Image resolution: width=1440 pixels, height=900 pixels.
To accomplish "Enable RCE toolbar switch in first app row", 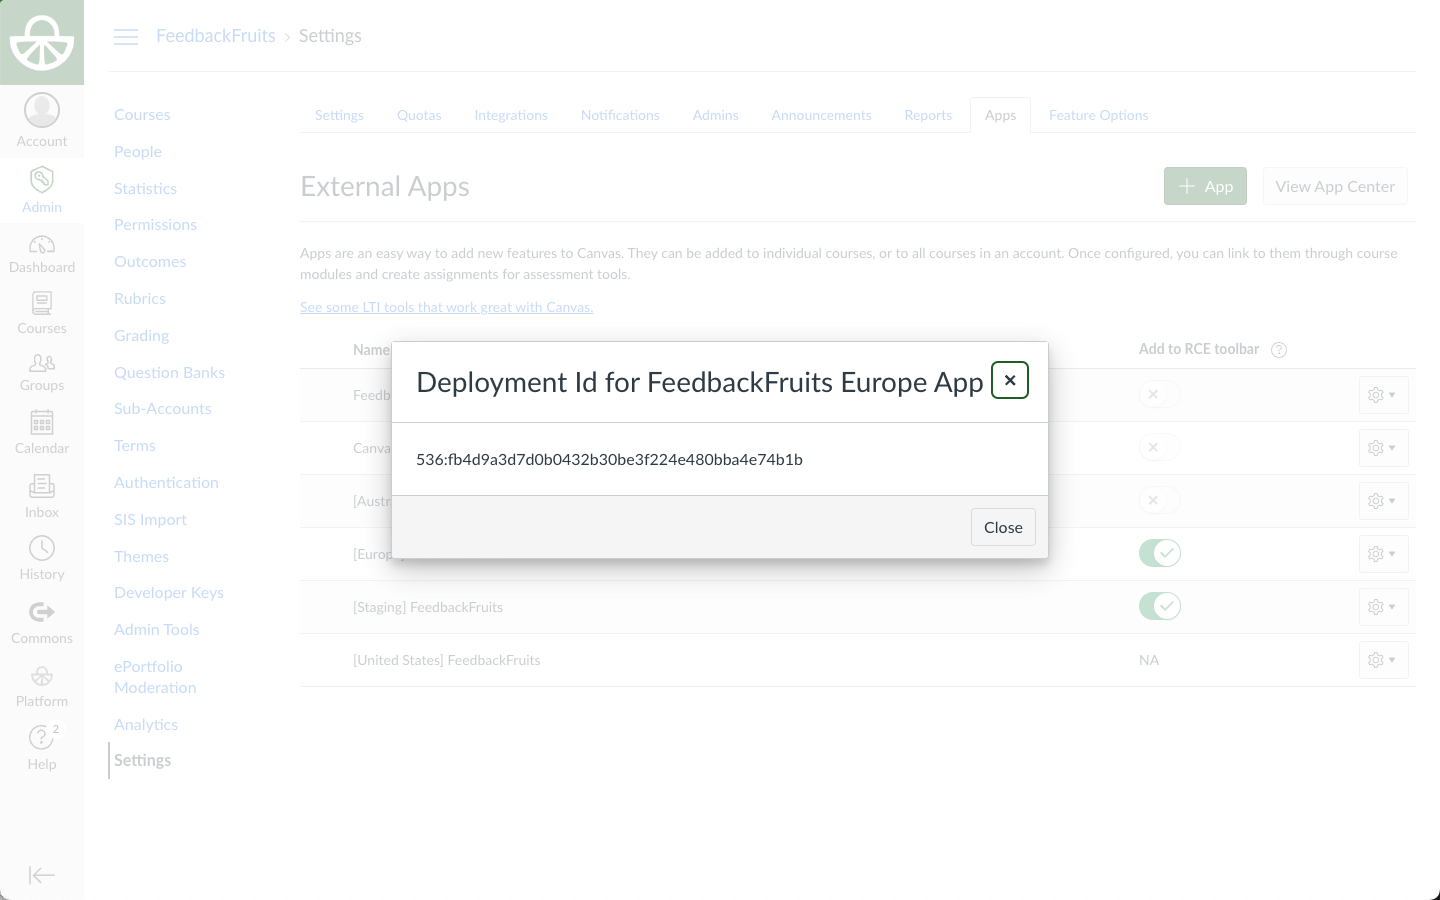I will tap(1160, 394).
